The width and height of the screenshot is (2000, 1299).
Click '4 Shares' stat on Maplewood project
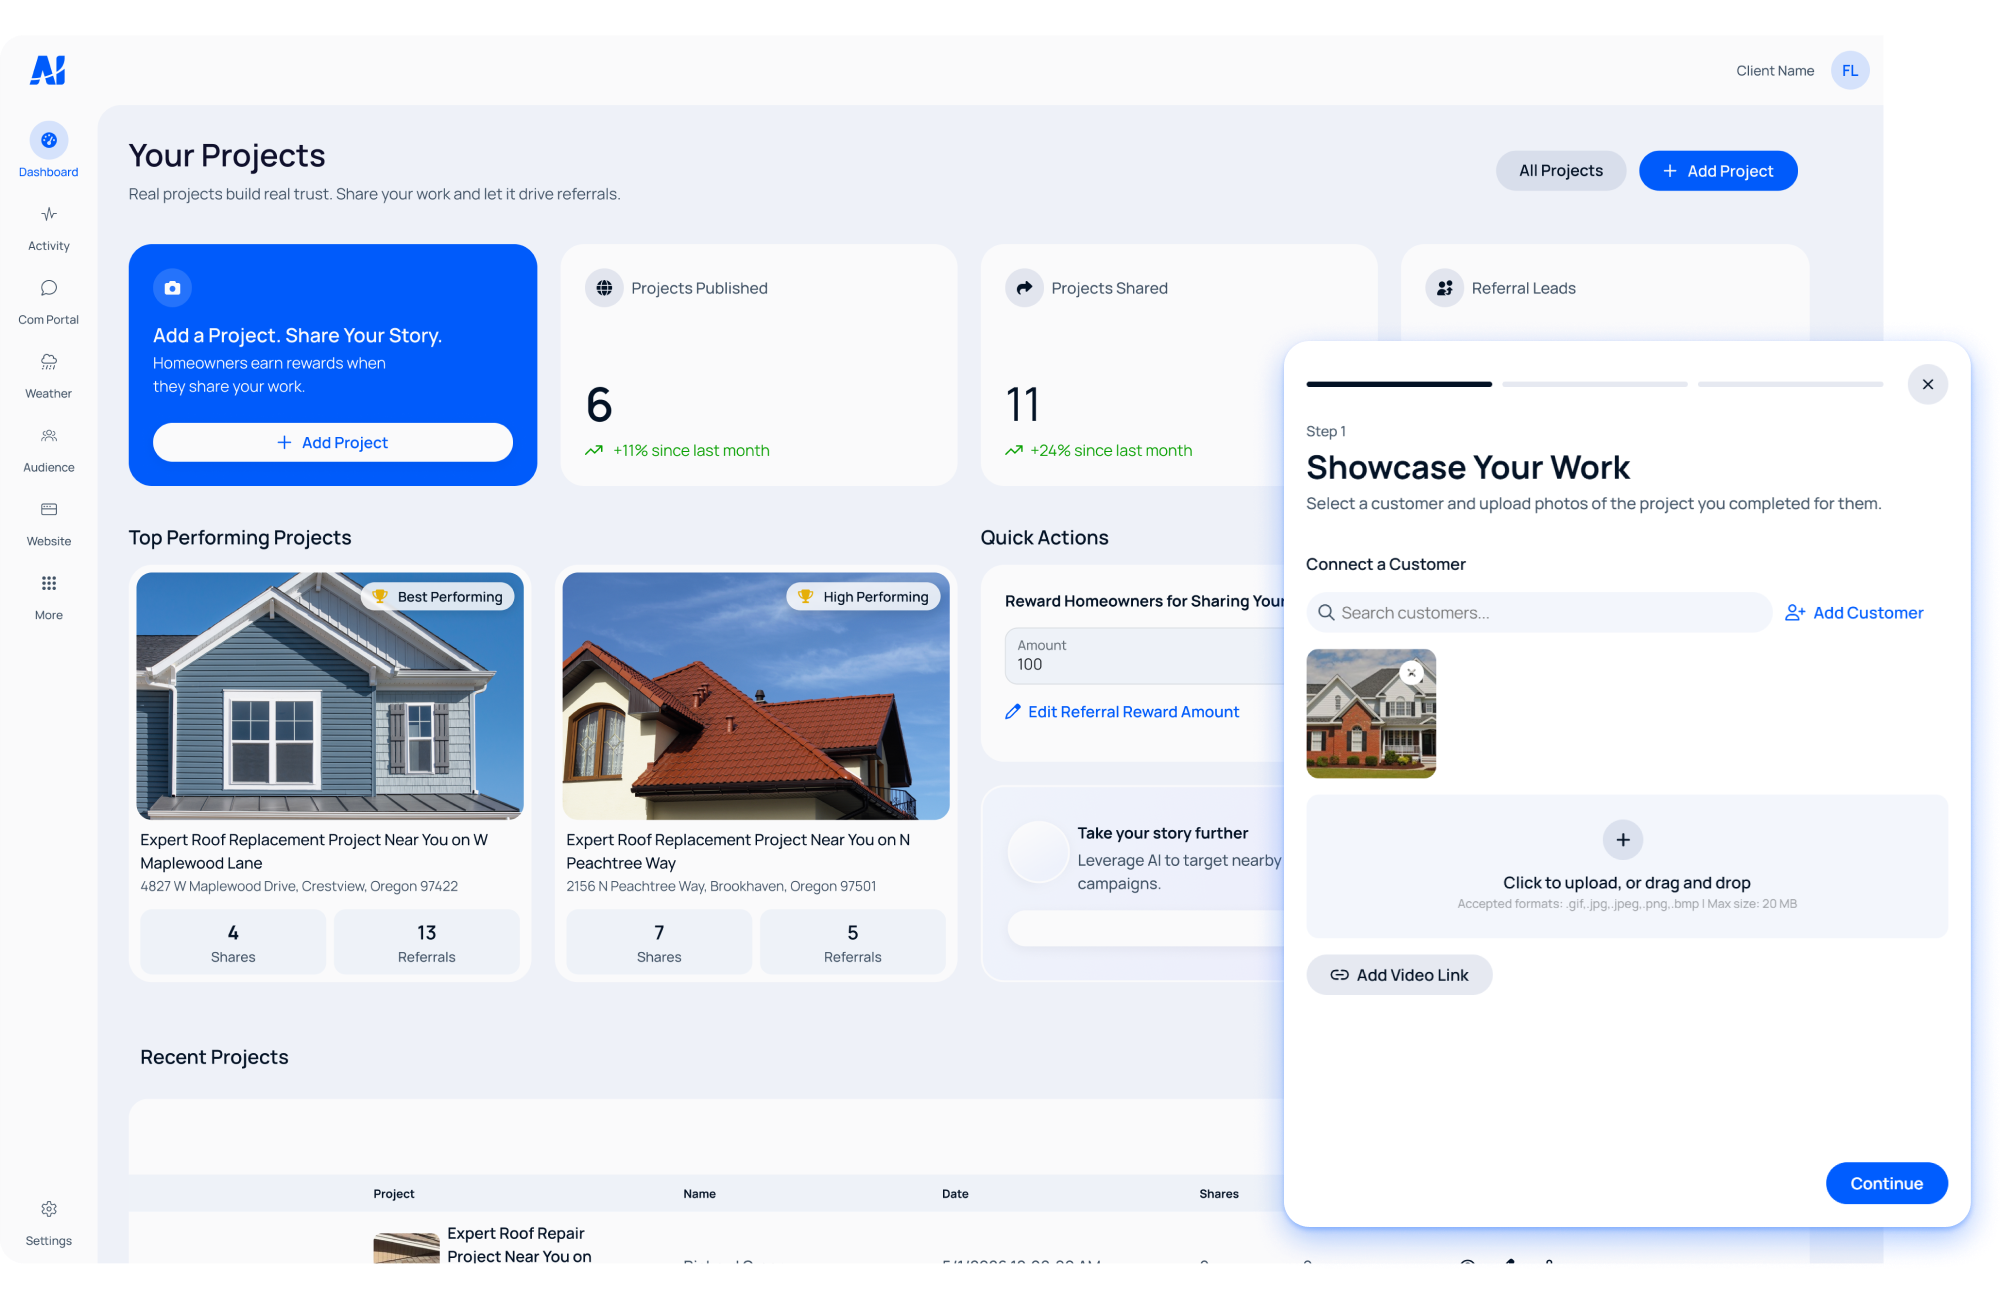[x=233, y=942]
